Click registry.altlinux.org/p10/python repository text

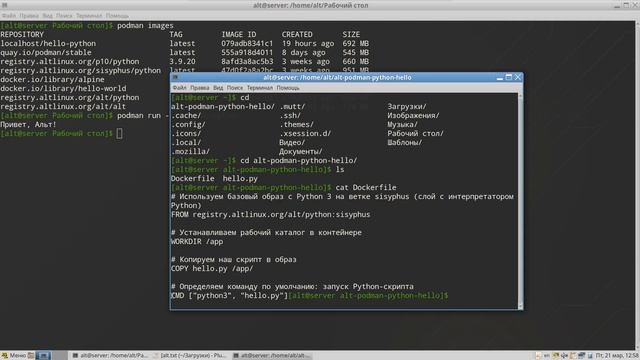(70, 61)
